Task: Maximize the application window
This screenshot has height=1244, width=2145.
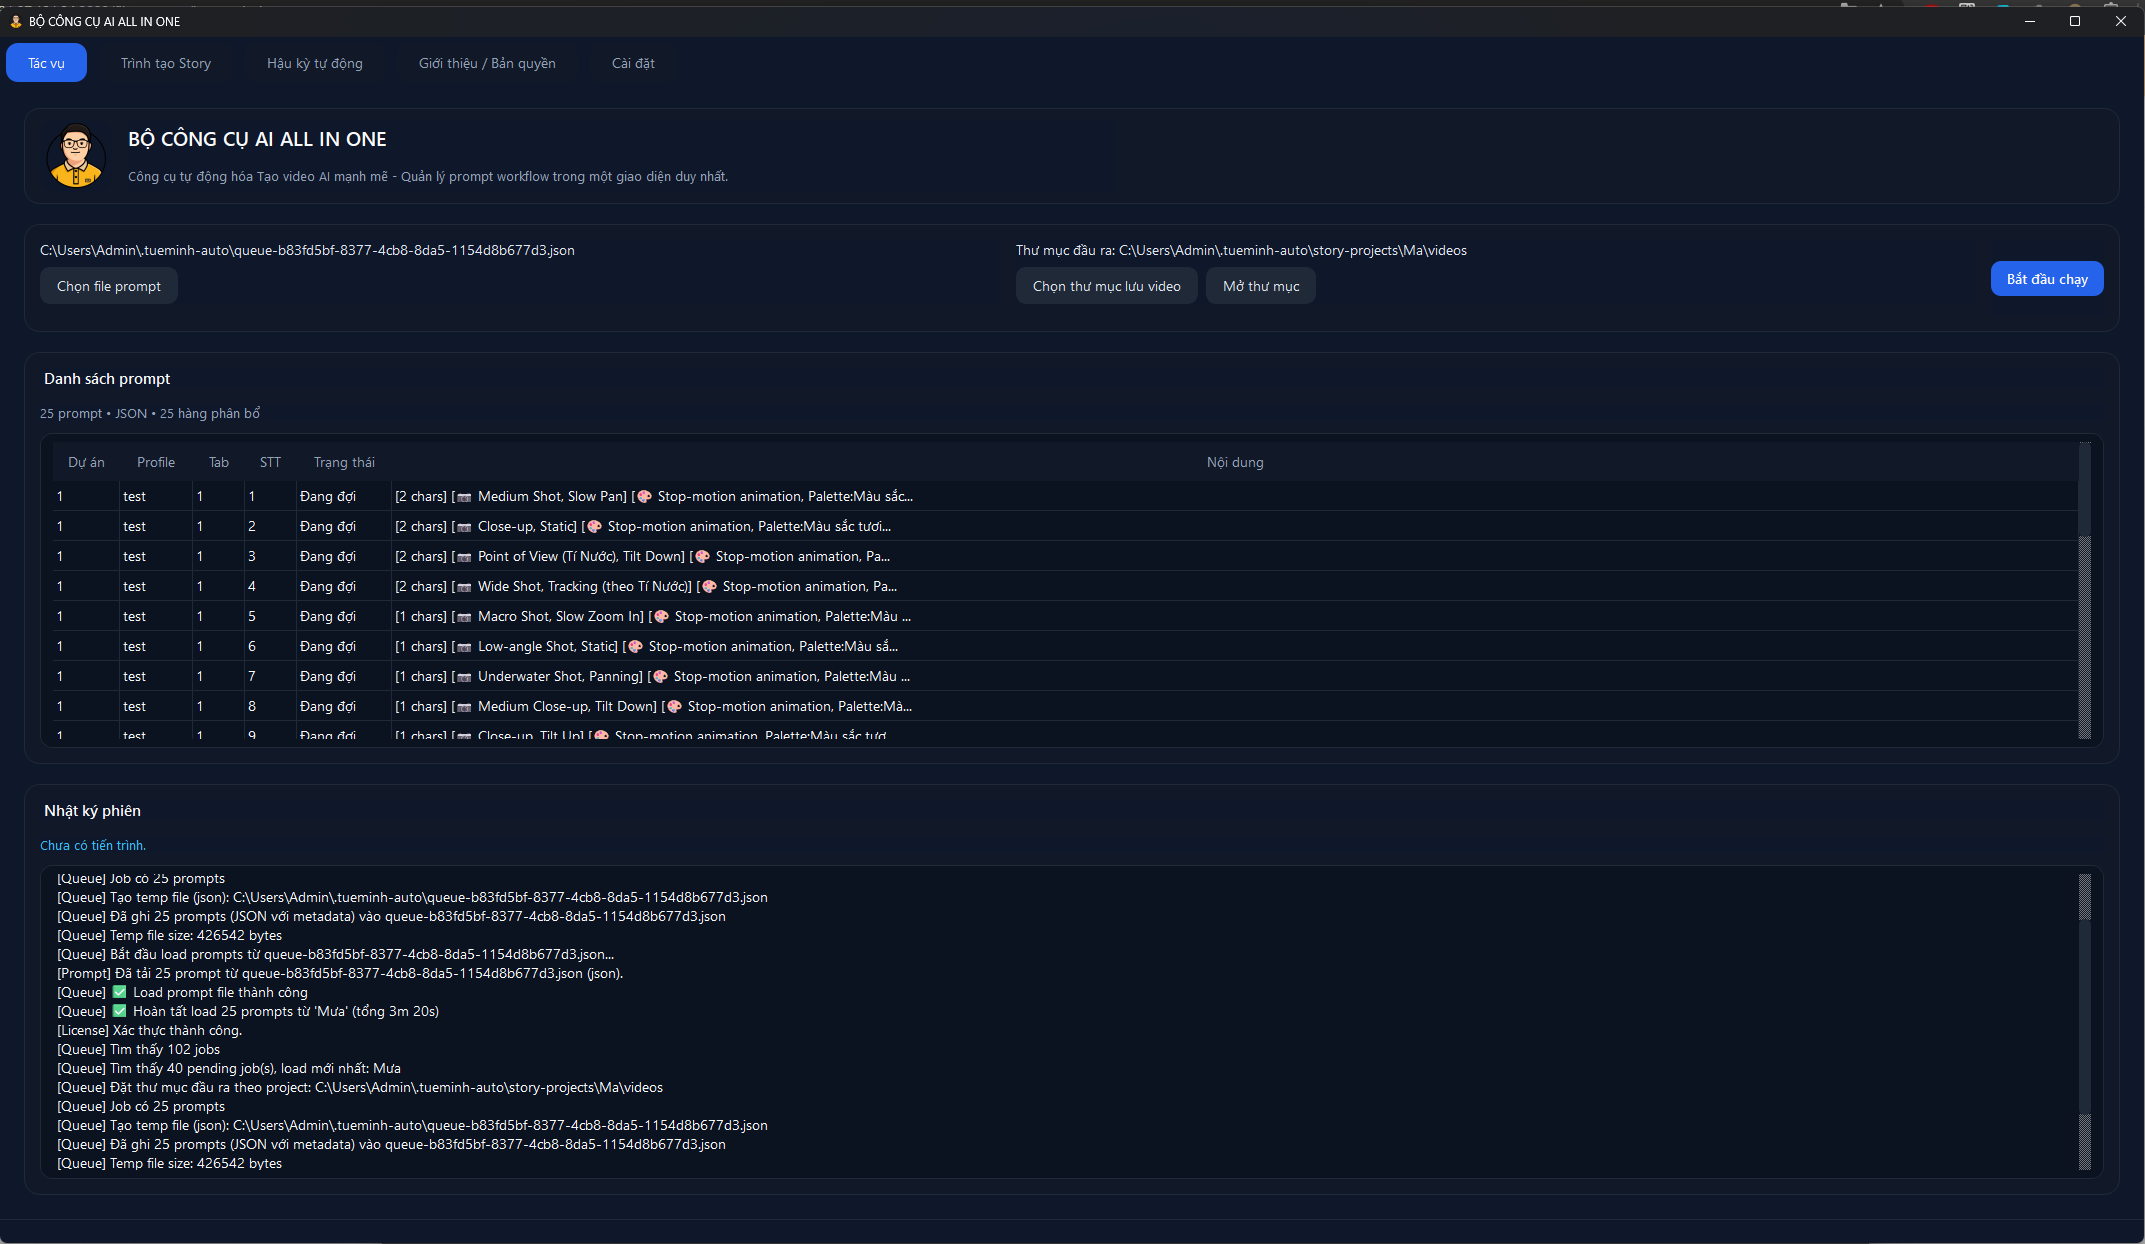Action: coord(2075,21)
